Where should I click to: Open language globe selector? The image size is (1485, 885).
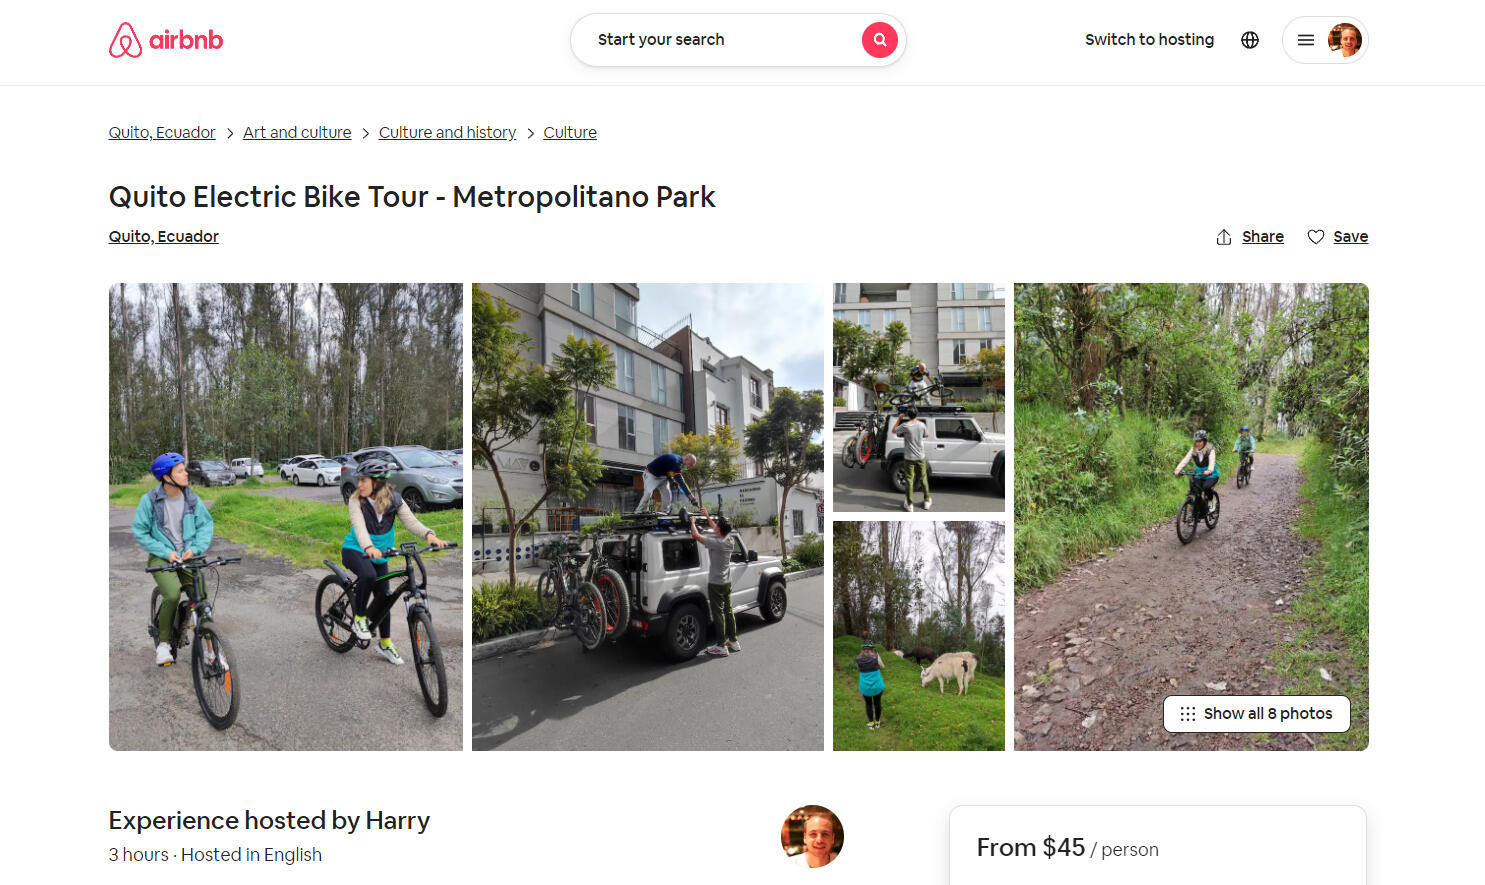(1250, 40)
